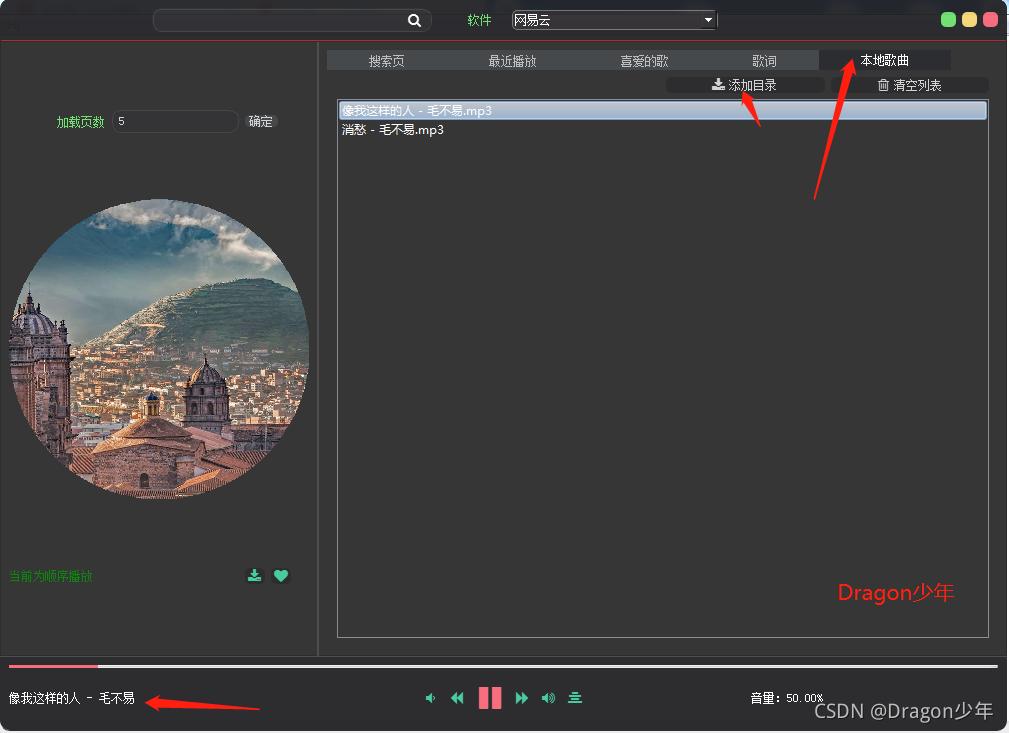The height and width of the screenshot is (733, 1009).
Task: Open the 软件 dropdown label
Action: pyautogui.click(x=479, y=19)
